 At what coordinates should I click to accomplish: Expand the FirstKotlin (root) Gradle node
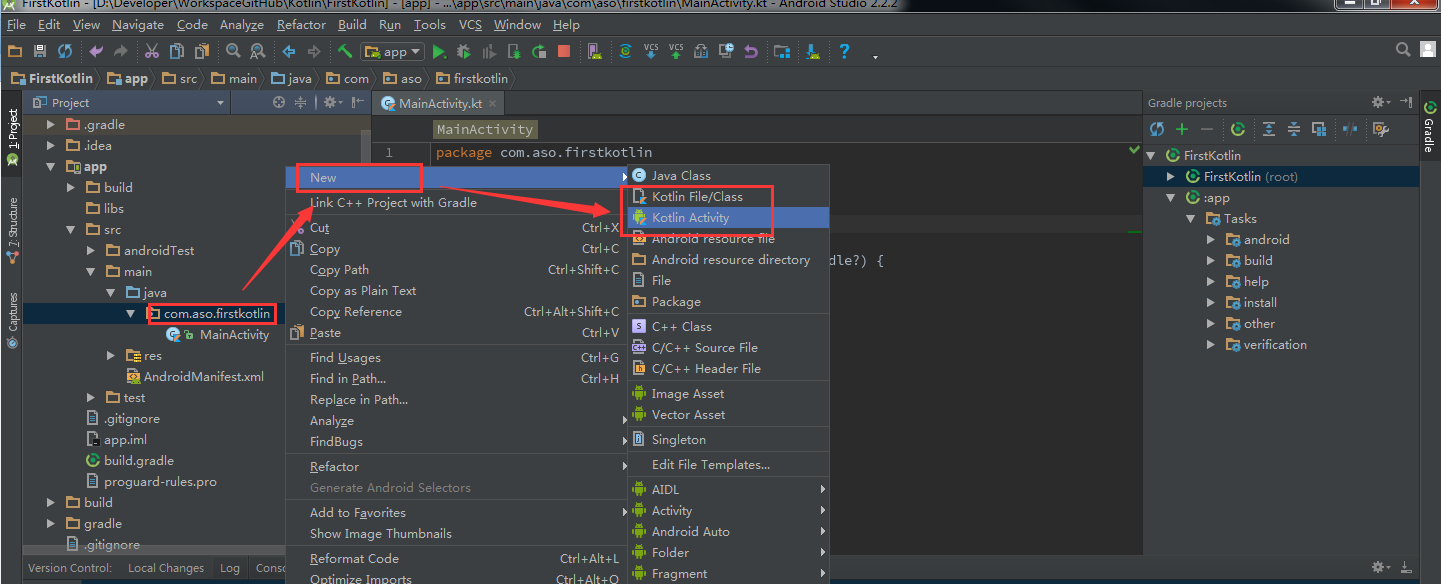[x=1171, y=177]
